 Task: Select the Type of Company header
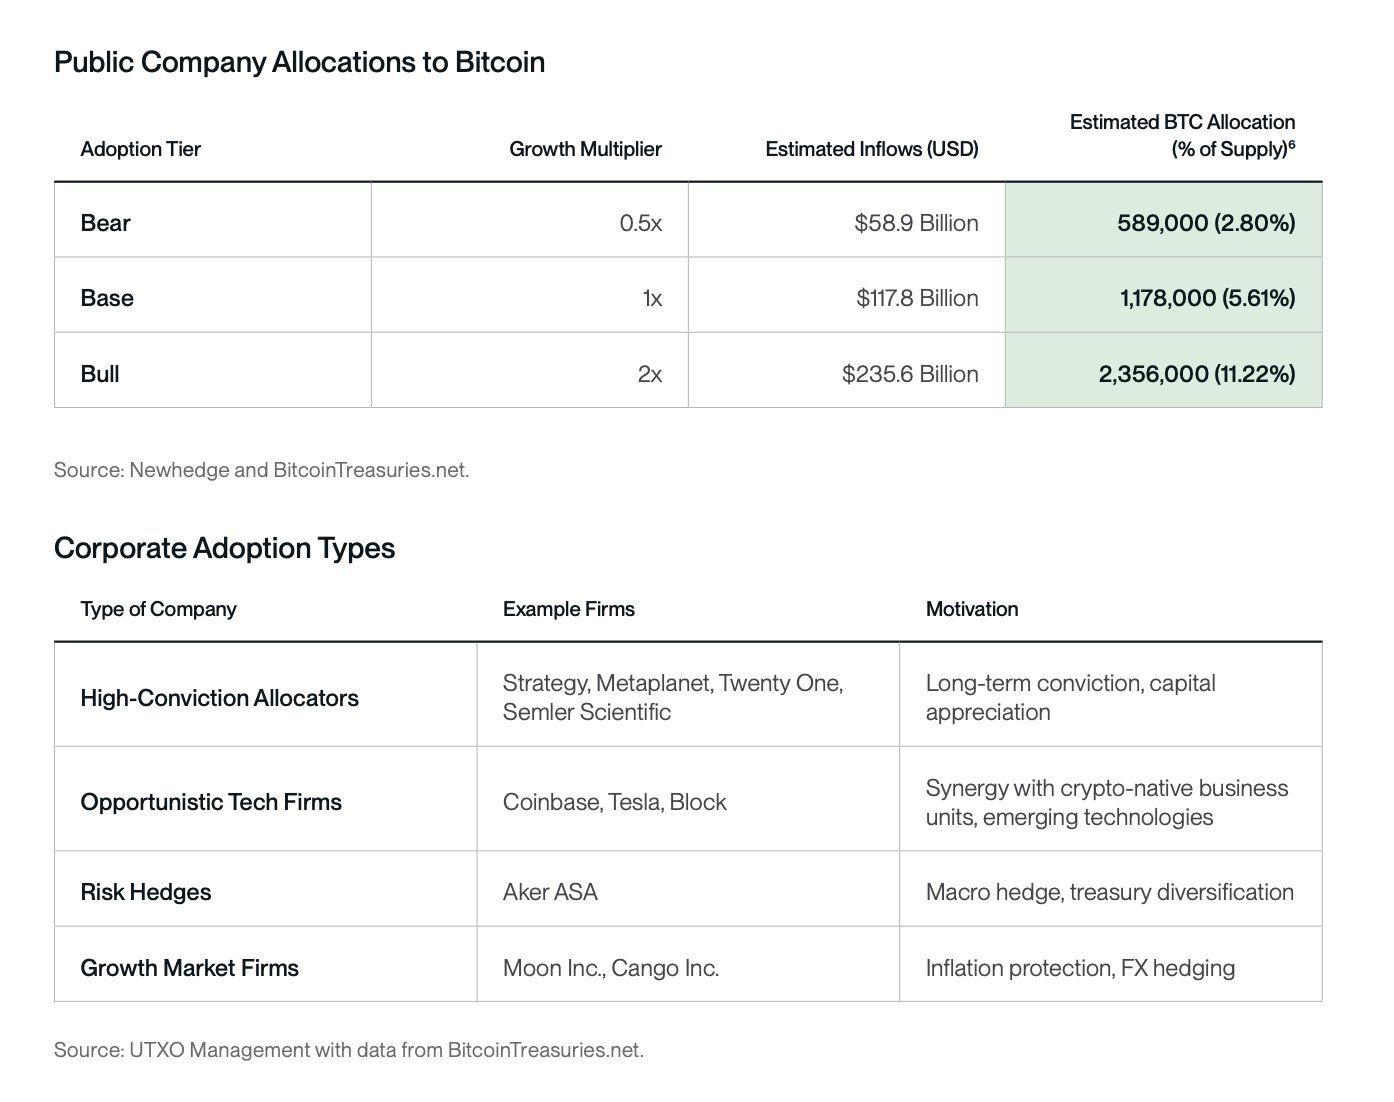[158, 609]
